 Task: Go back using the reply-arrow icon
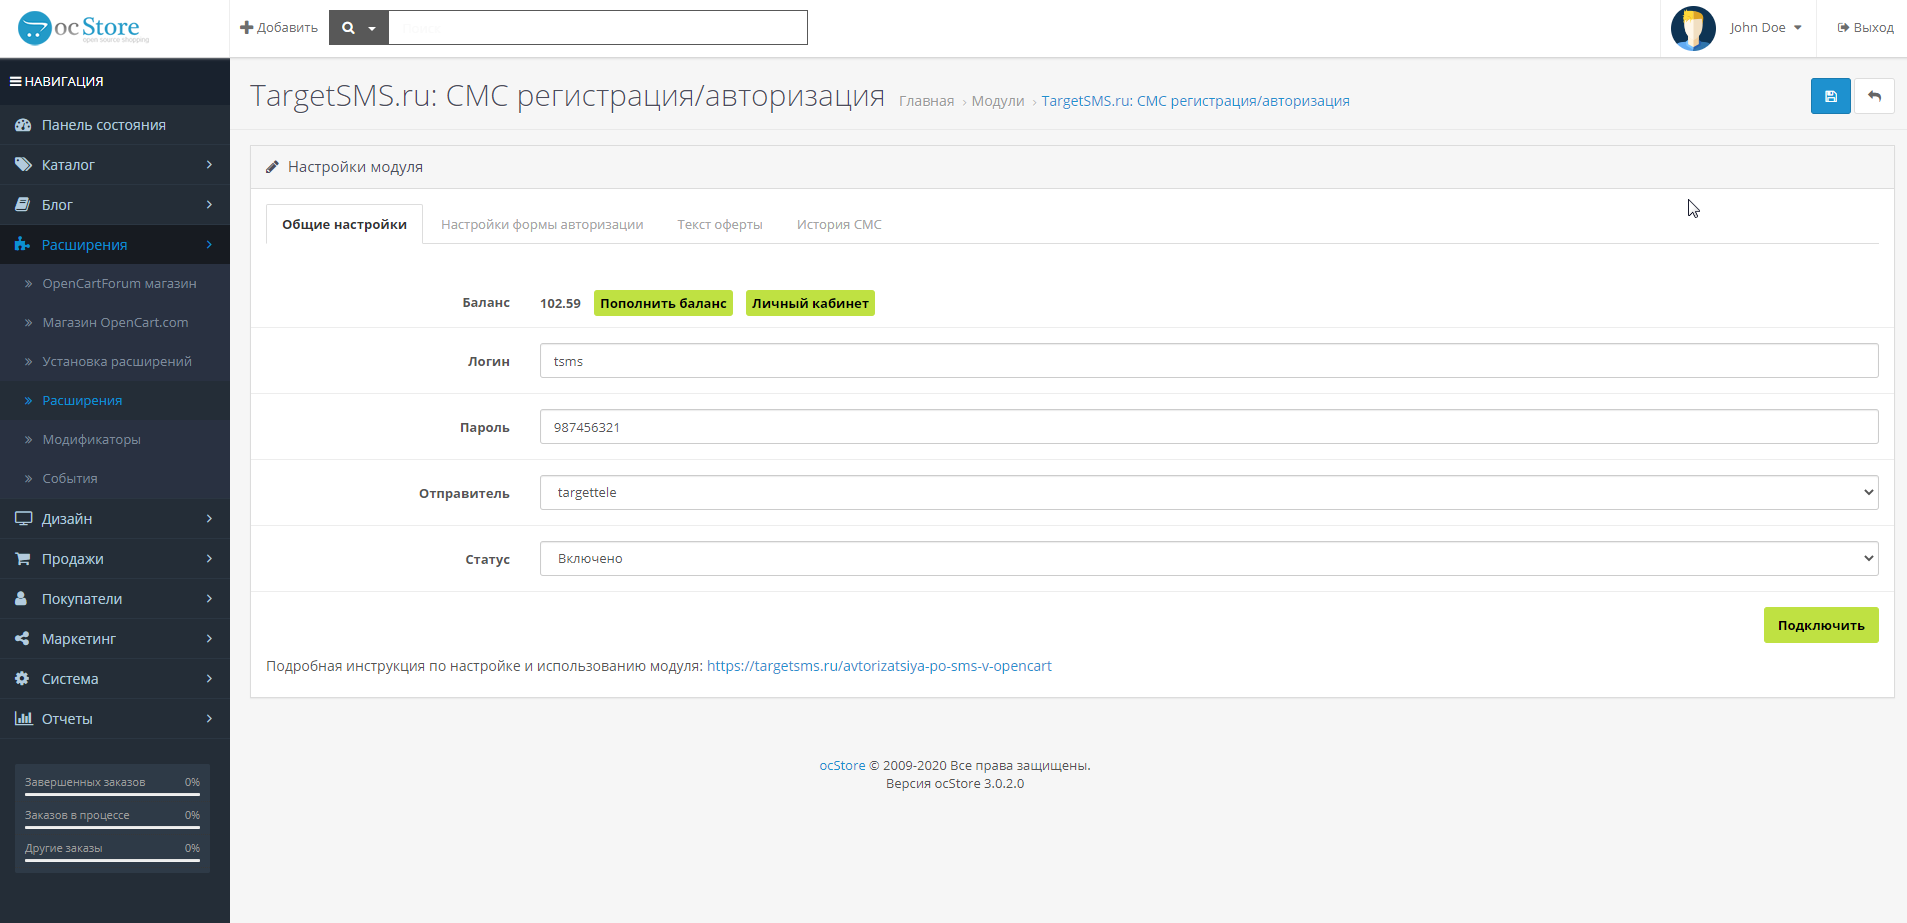coord(1874,96)
